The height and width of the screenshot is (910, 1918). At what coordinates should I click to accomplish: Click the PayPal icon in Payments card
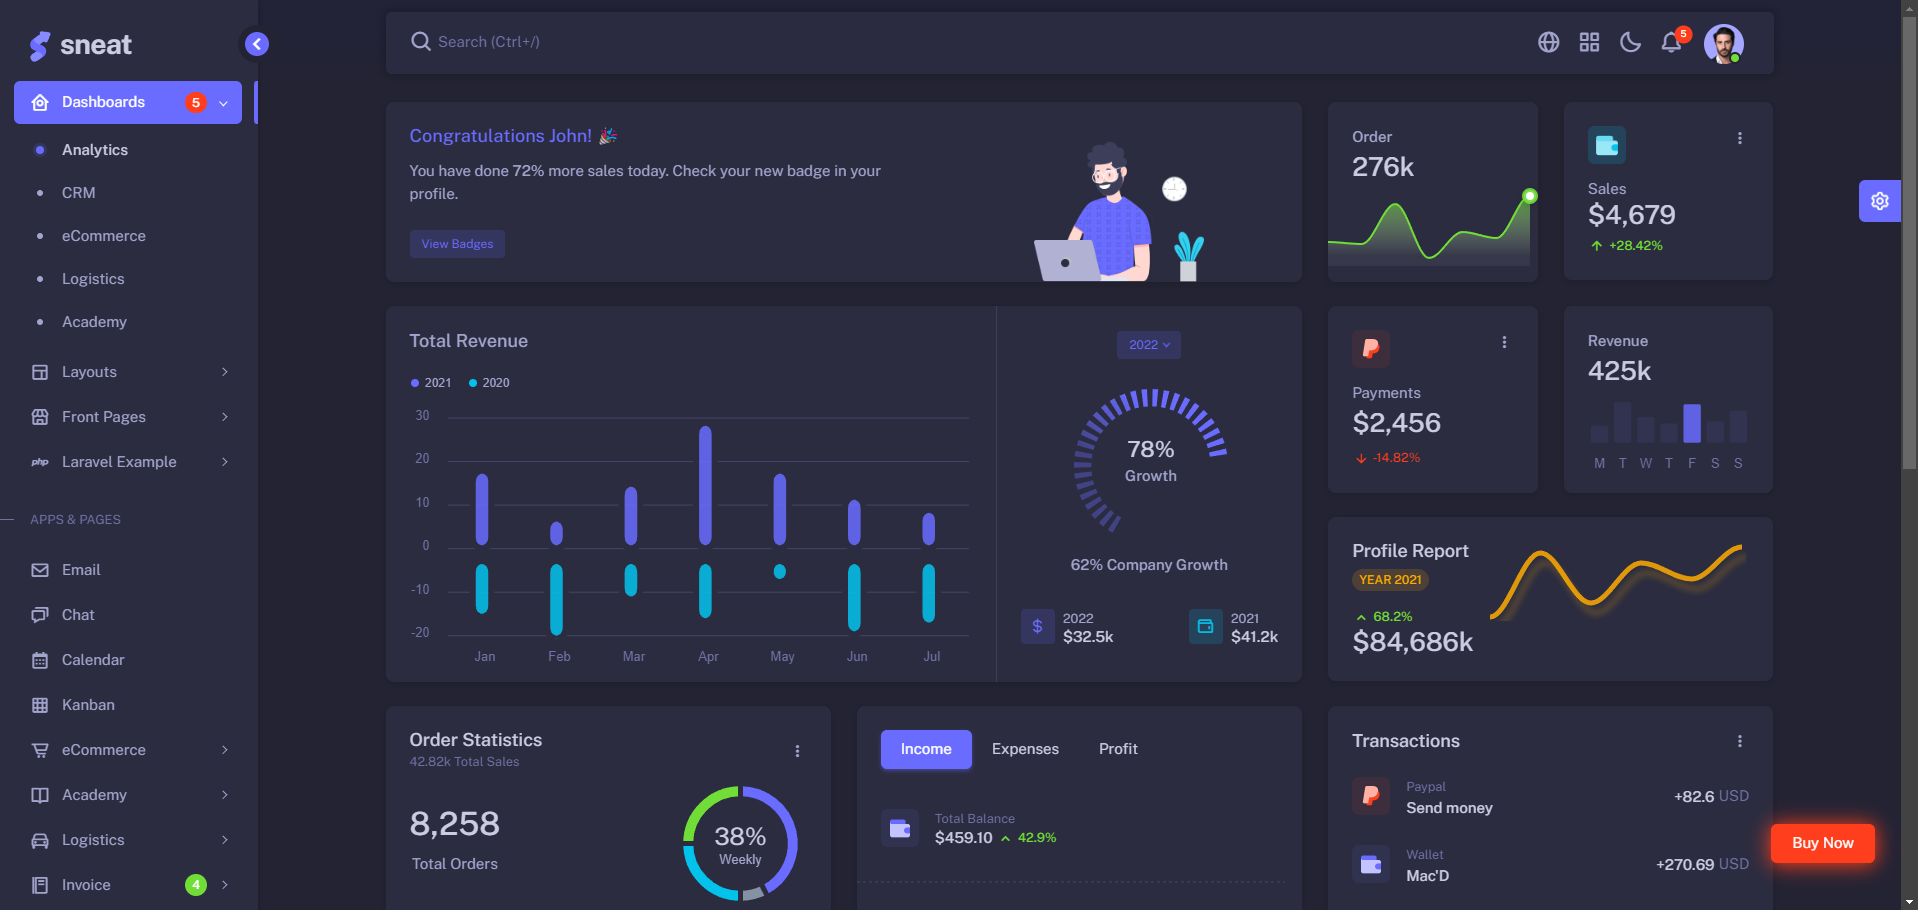point(1371,349)
